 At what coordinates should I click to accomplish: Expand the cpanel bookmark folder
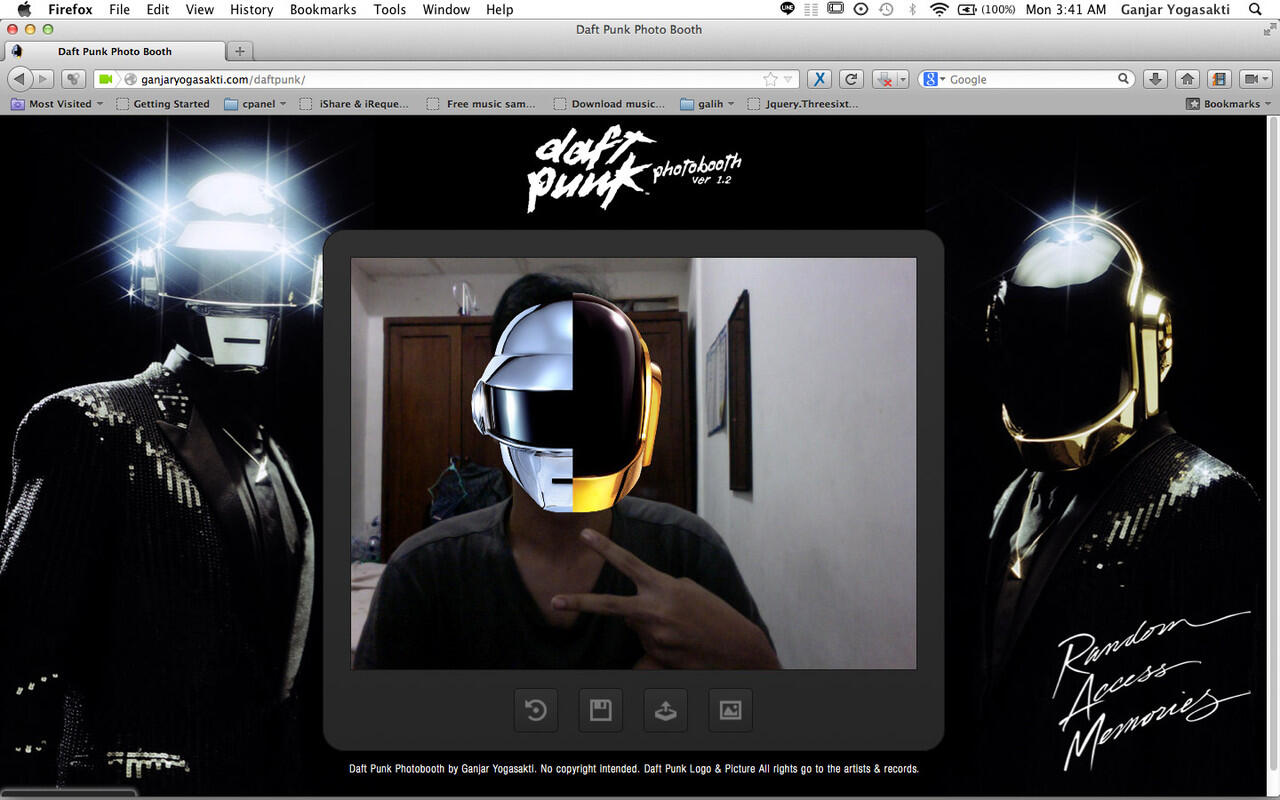[255, 103]
